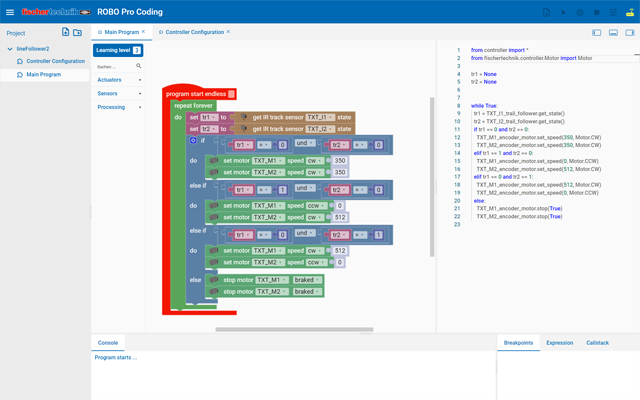This screenshot has height=400, width=640.
Task: Toggle the left sidebar layout icon
Action: click(x=596, y=32)
